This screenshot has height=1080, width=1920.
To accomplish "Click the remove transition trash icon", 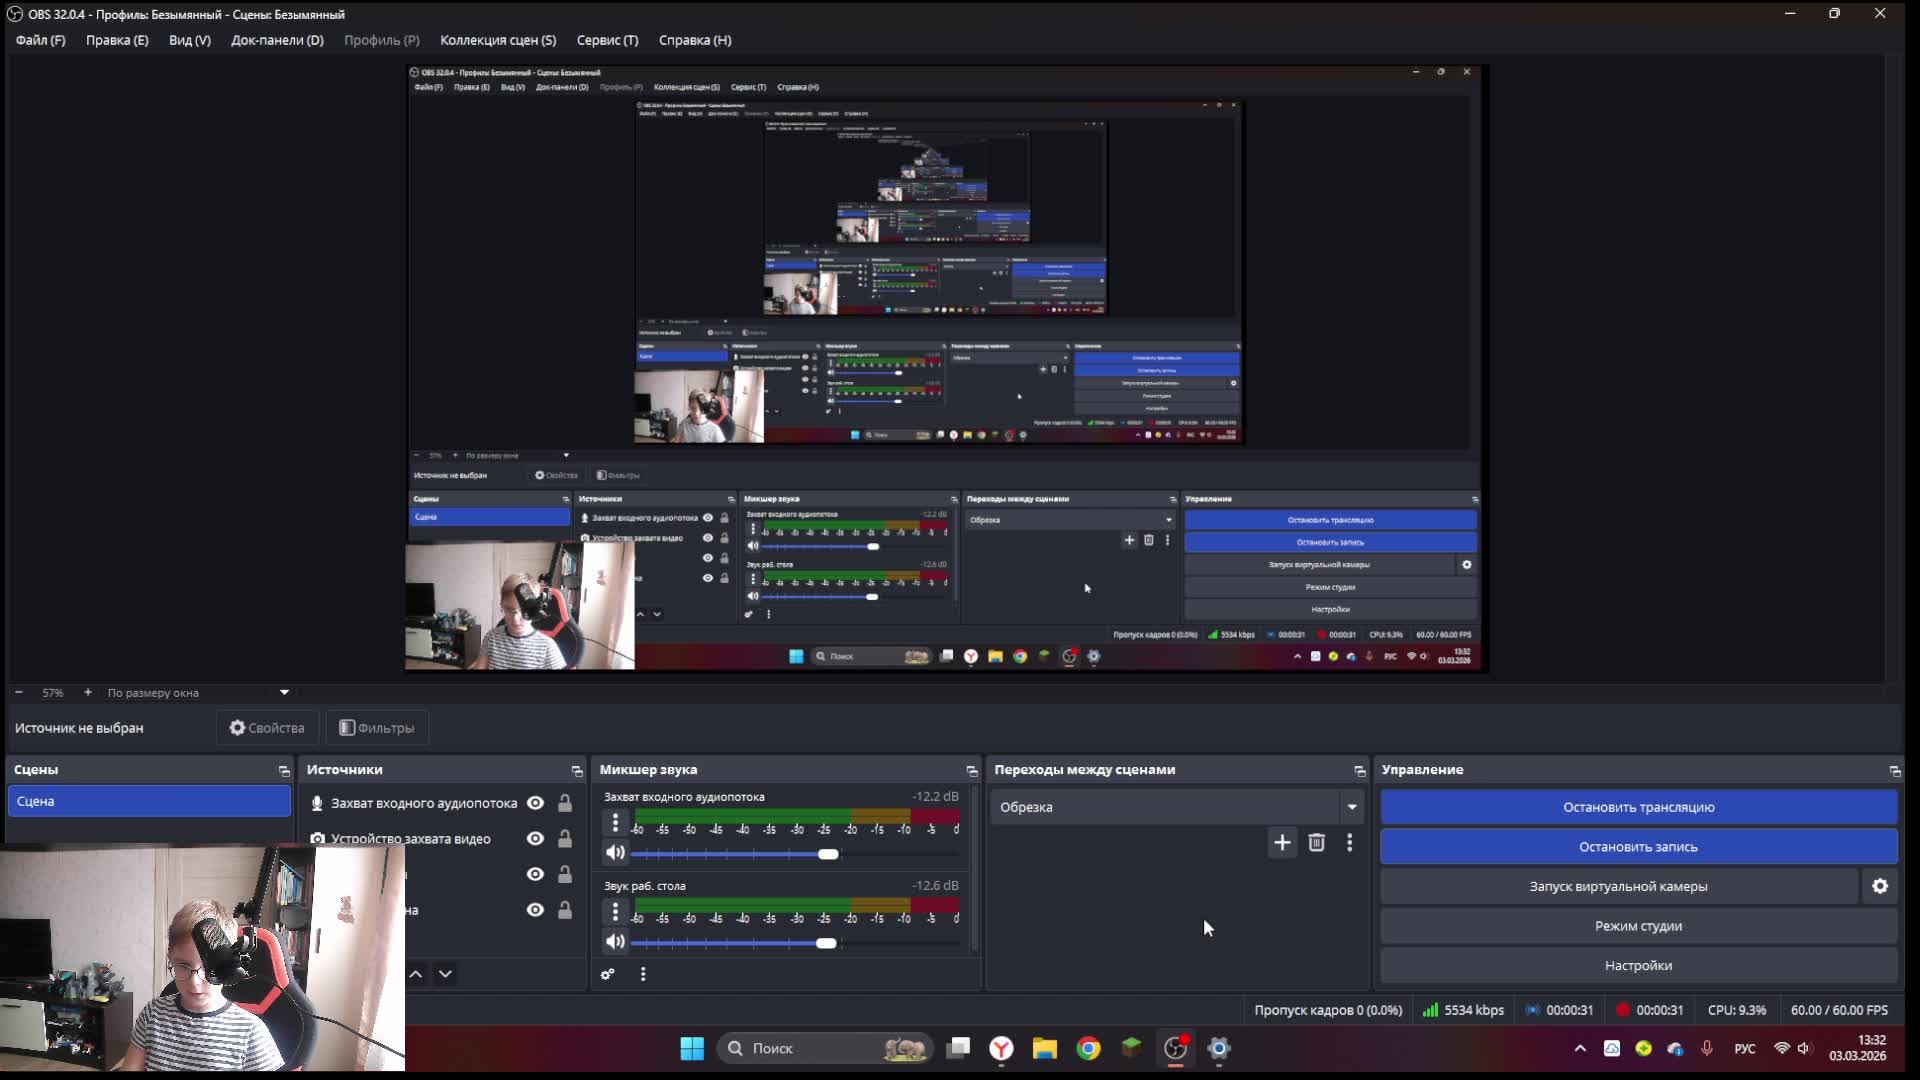I will point(1316,843).
